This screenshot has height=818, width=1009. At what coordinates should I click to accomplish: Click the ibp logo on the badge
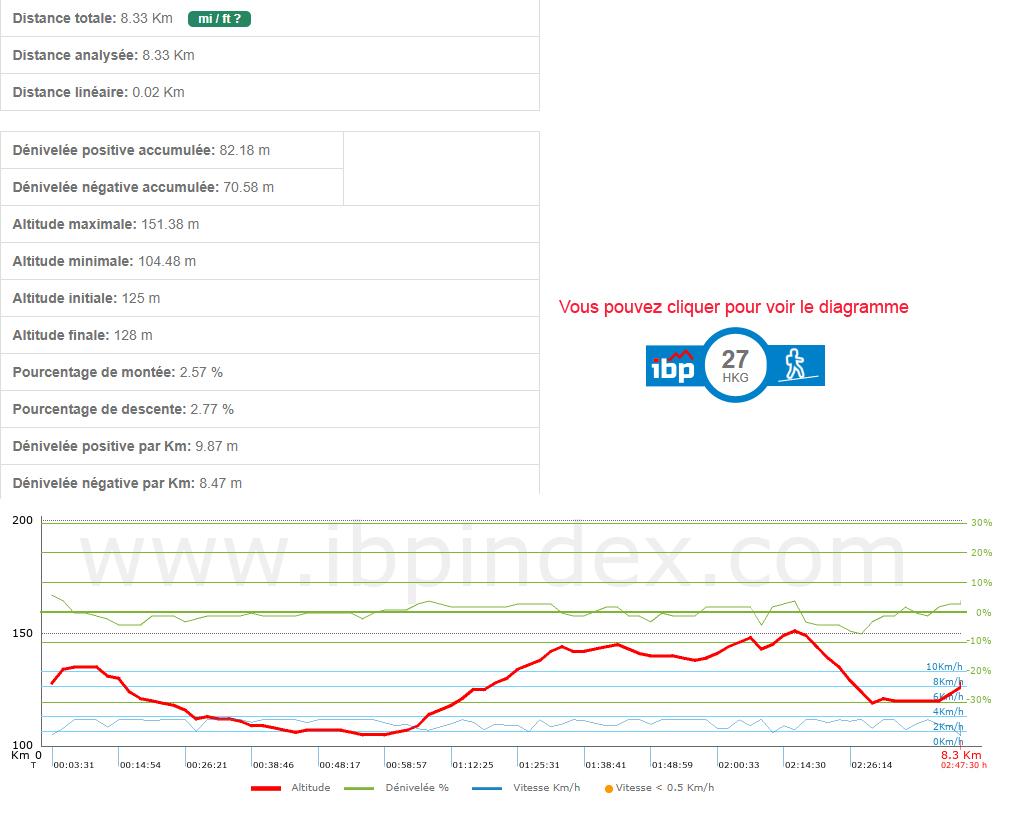(673, 366)
